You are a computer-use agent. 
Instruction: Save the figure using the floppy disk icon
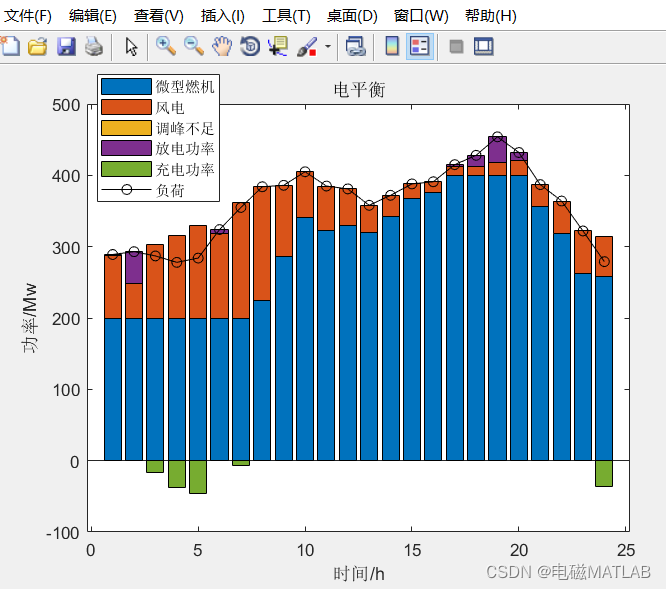tap(66, 46)
